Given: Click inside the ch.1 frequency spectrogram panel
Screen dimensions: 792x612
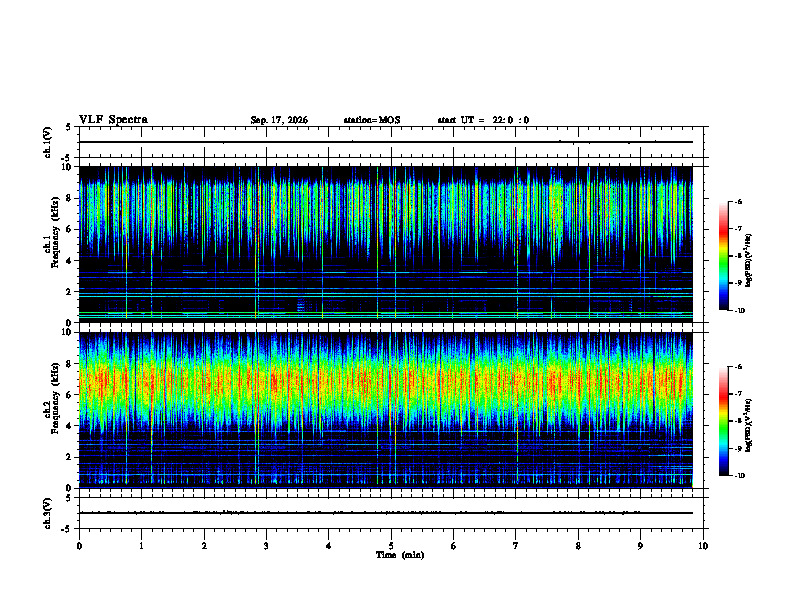Looking at the screenshot, I should click(386, 244).
